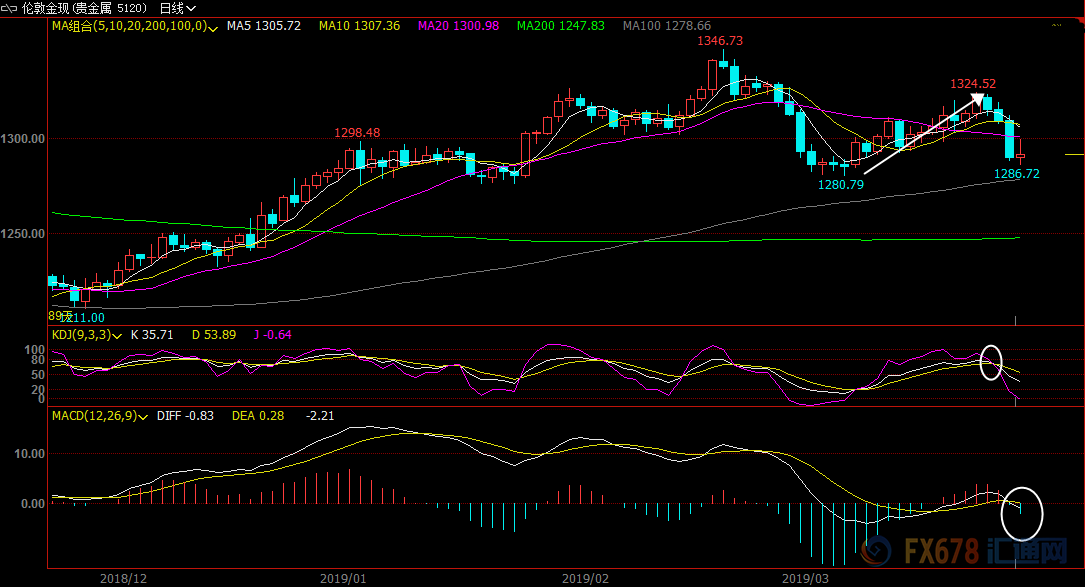Click the DEA 0.28 reading

tap(258, 416)
